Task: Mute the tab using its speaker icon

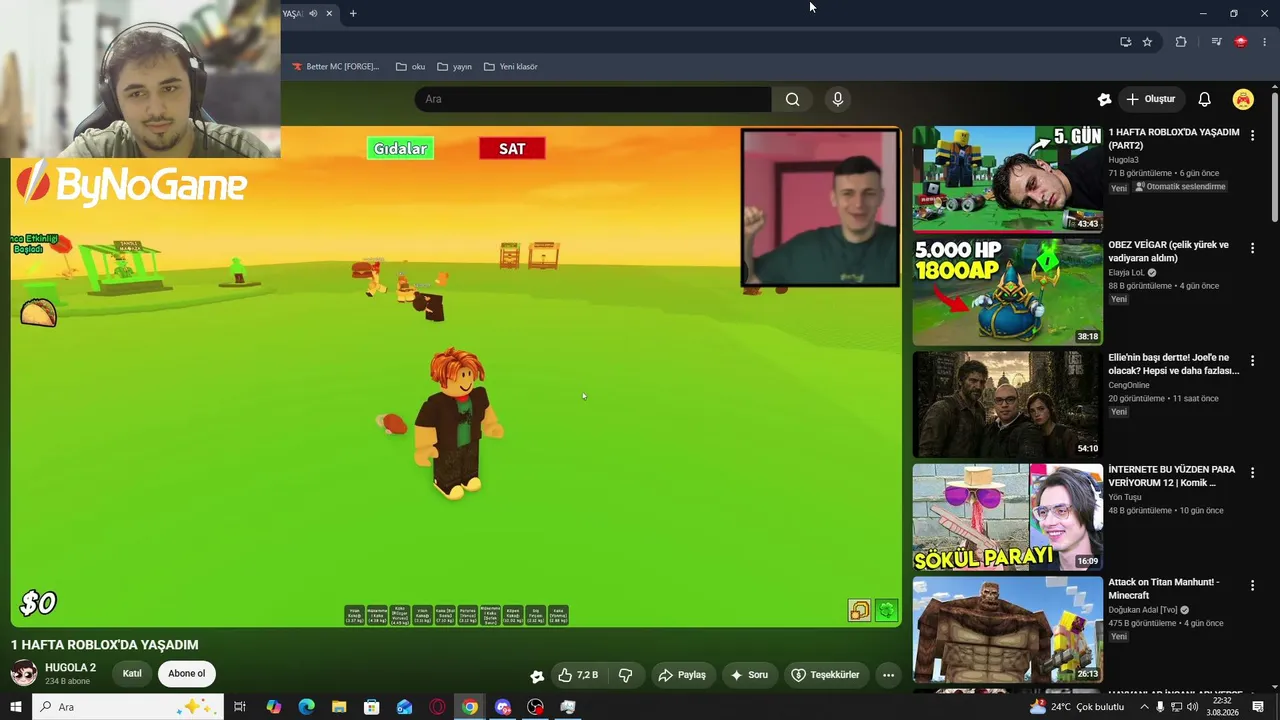Action: point(313,13)
